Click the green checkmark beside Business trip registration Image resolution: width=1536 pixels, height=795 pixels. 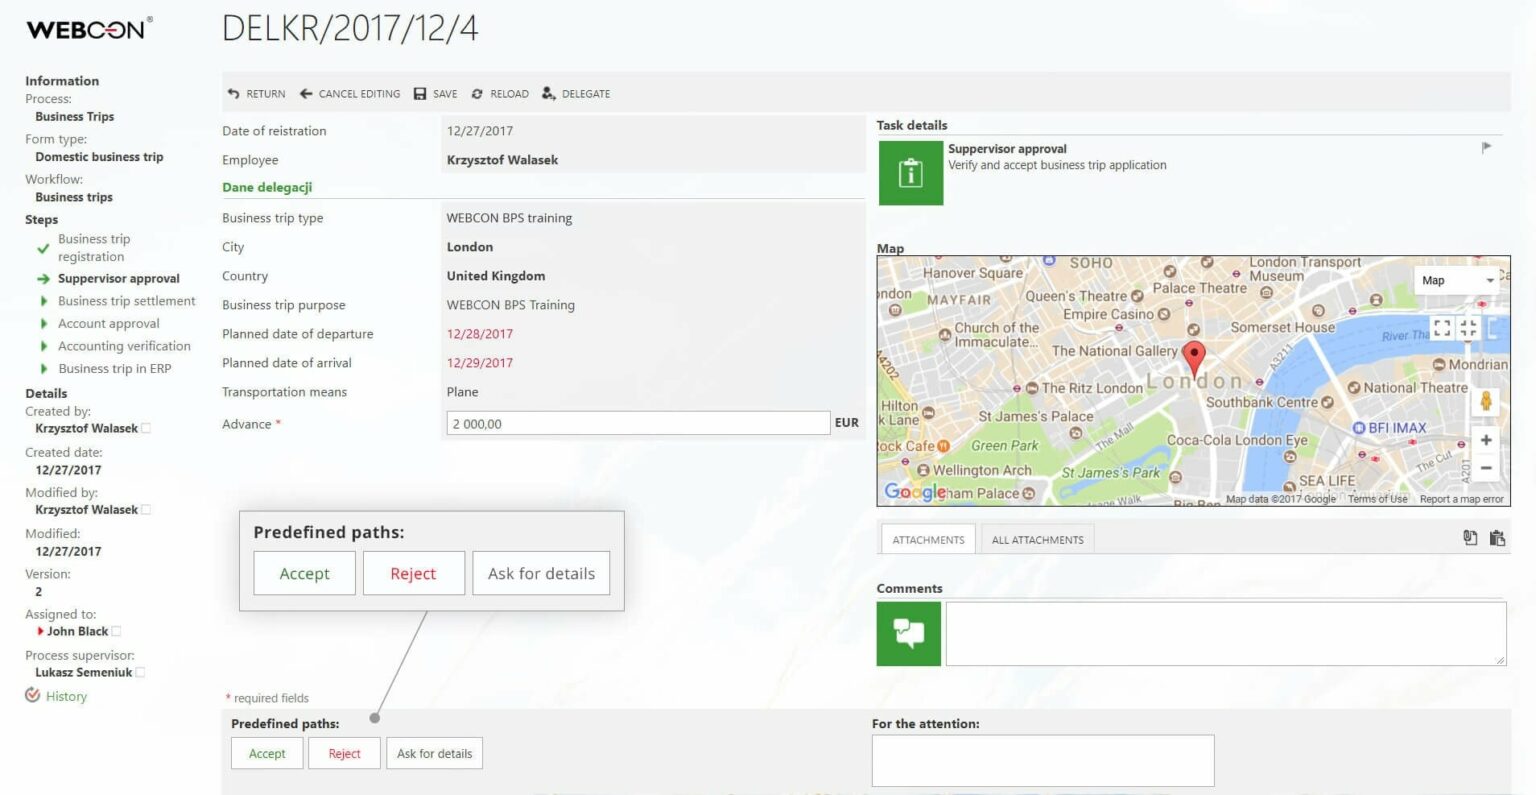click(43, 248)
